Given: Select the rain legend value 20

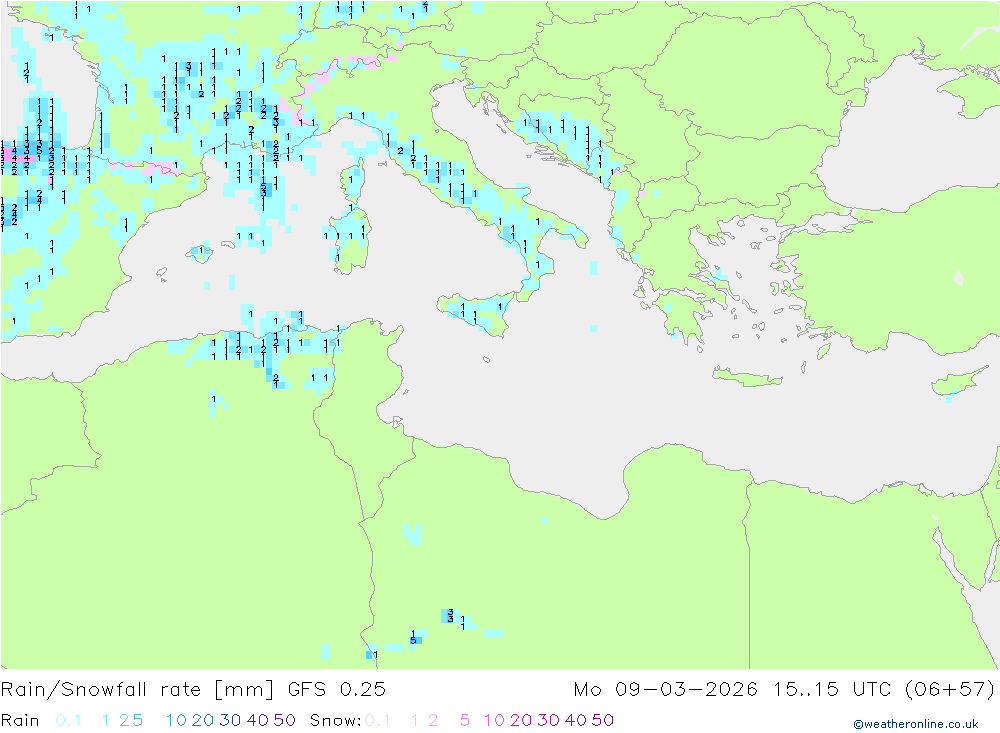Looking at the screenshot, I should [203, 720].
